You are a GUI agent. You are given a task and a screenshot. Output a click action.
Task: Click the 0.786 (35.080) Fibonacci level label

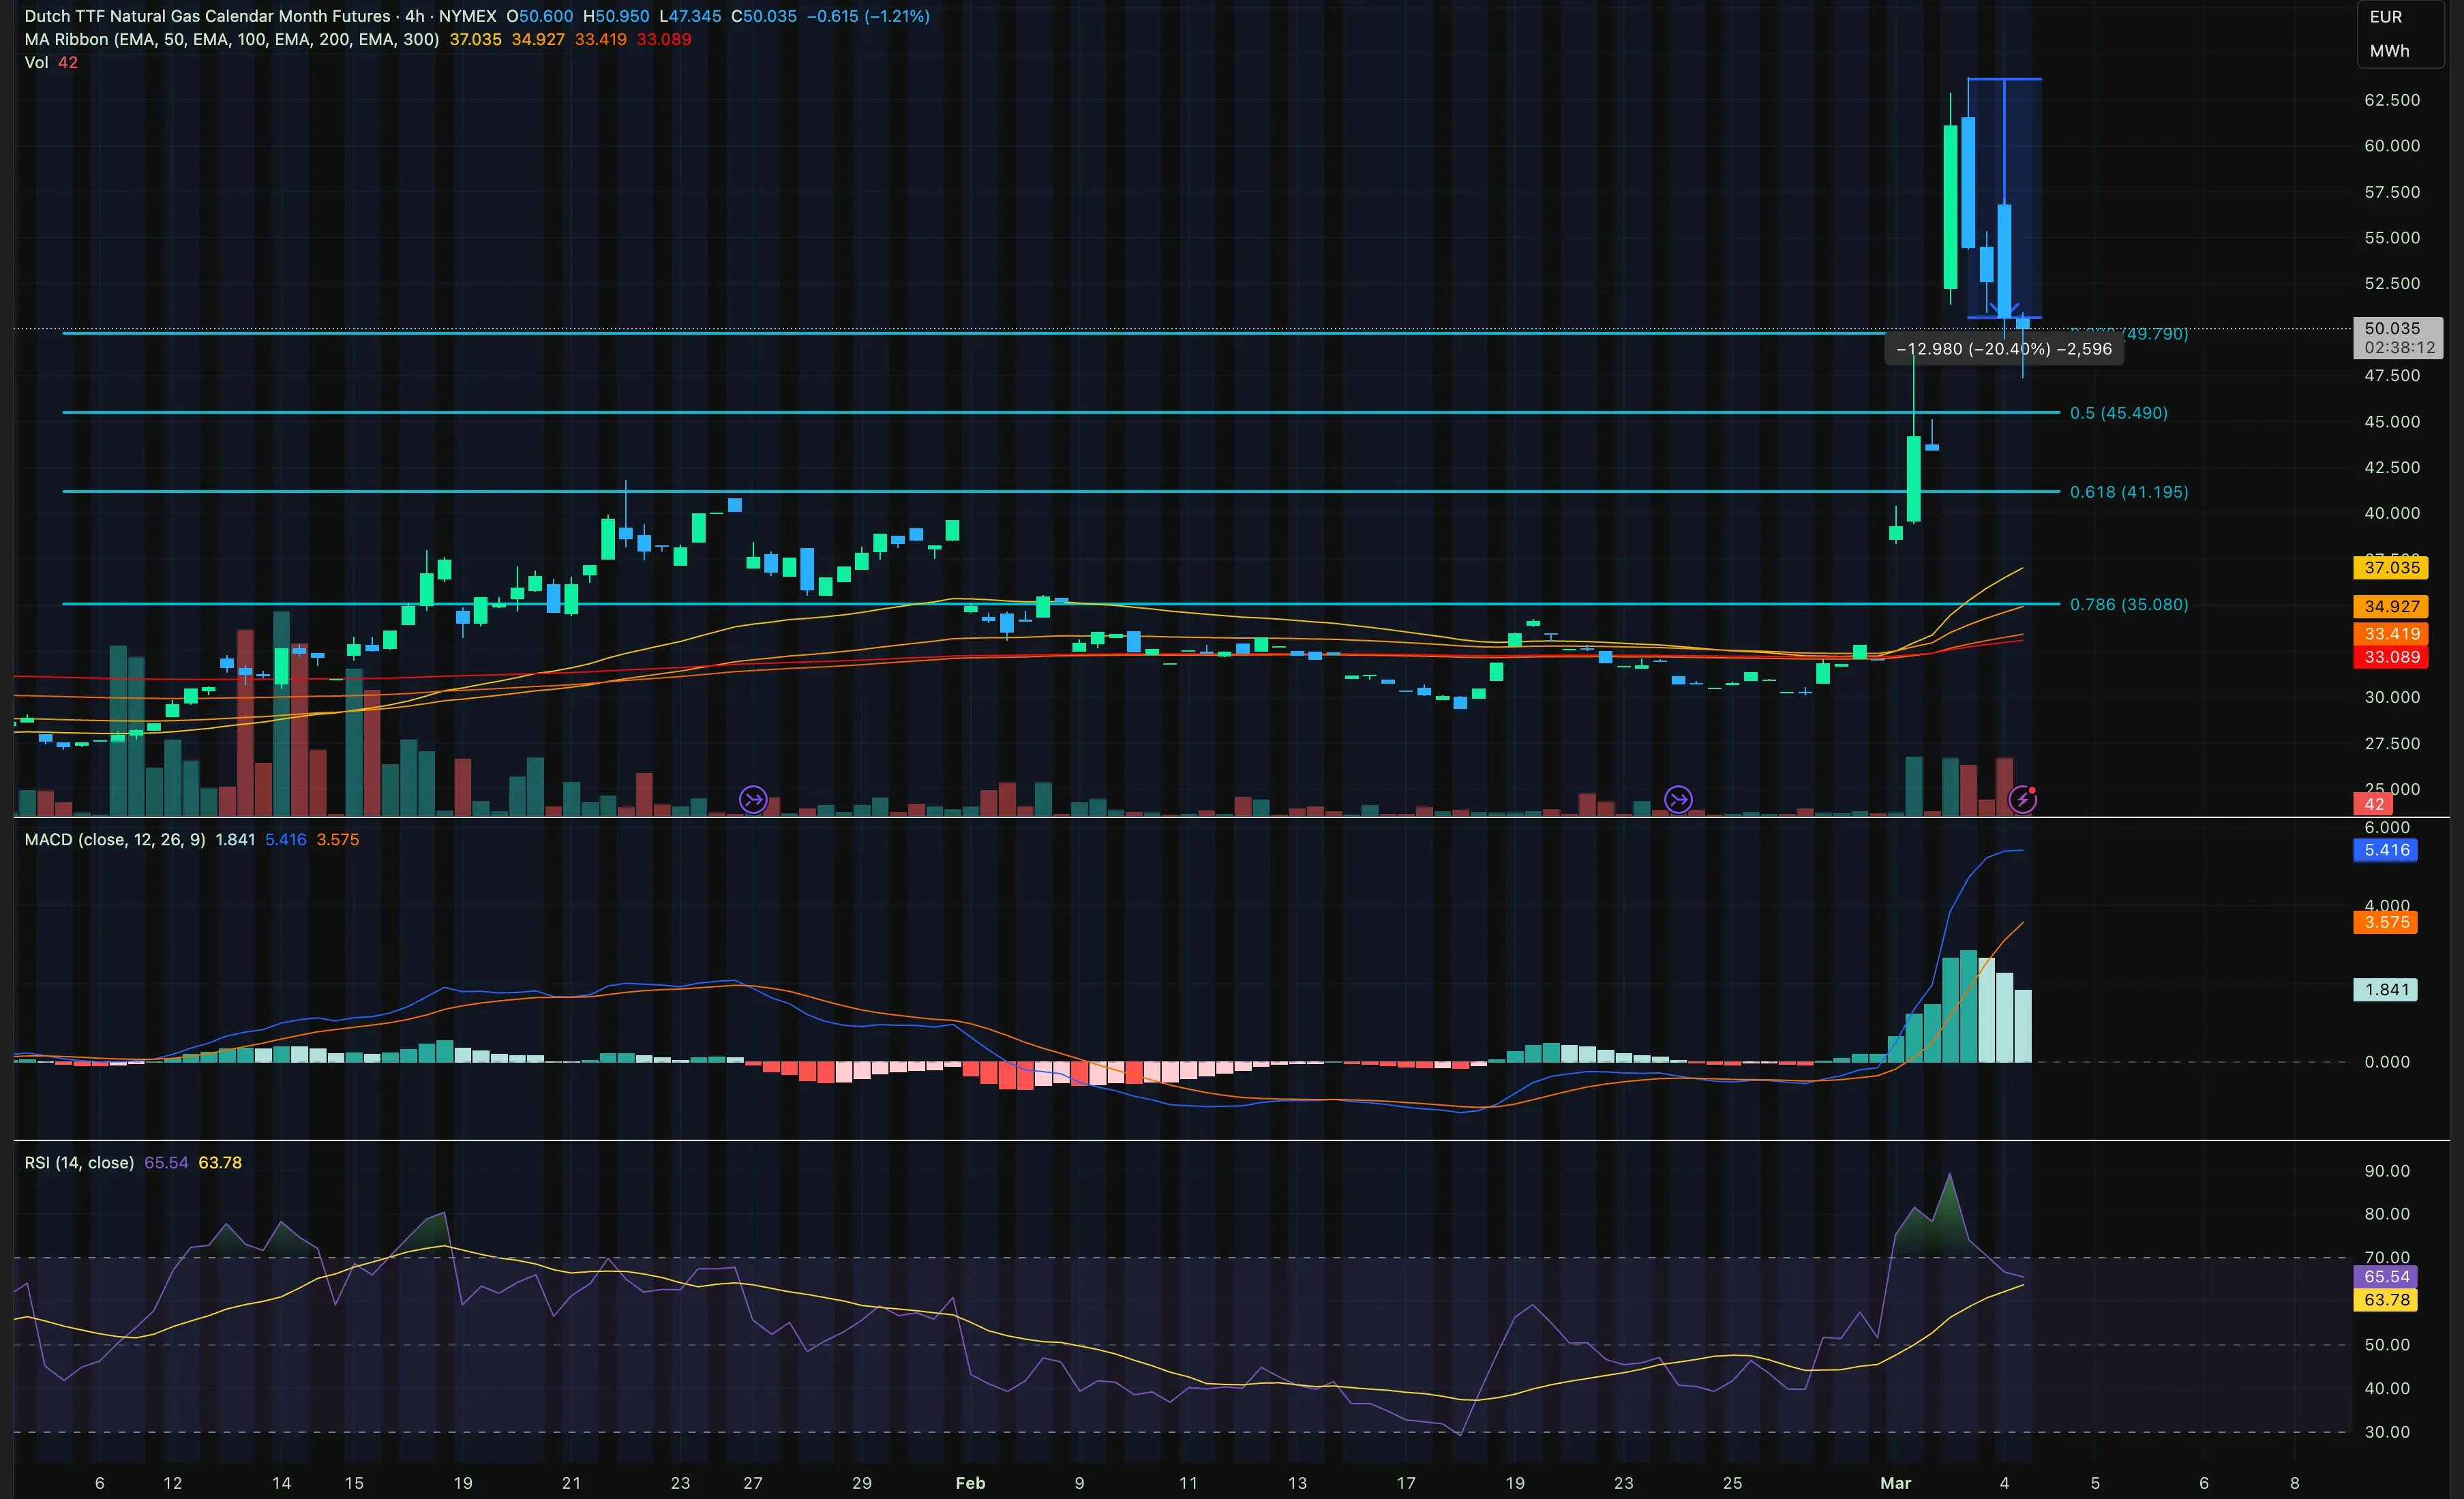point(2128,604)
